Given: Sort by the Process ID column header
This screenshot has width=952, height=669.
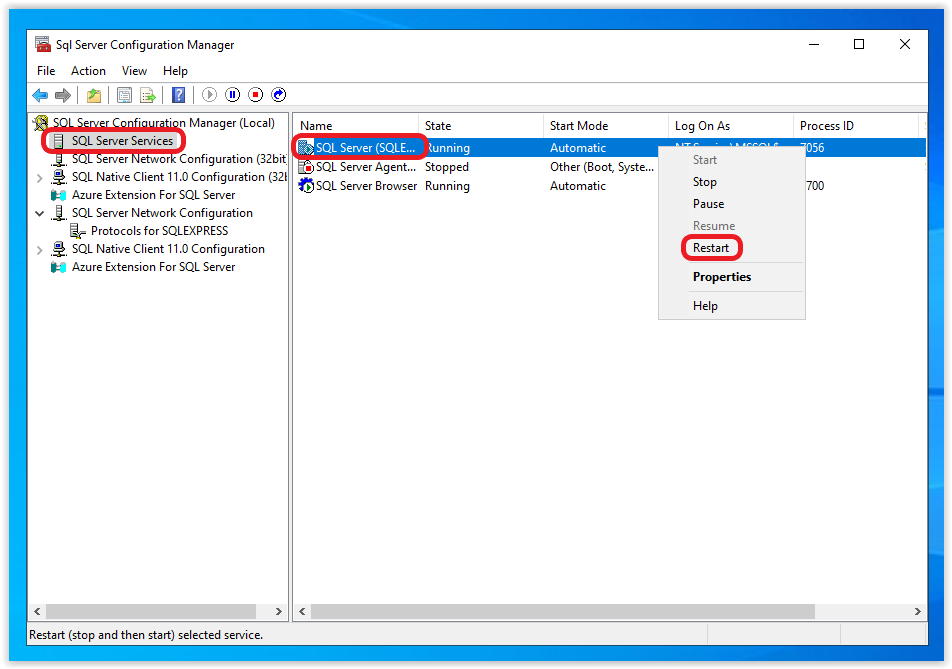Looking at the screenshot, I should coord(856,126).
